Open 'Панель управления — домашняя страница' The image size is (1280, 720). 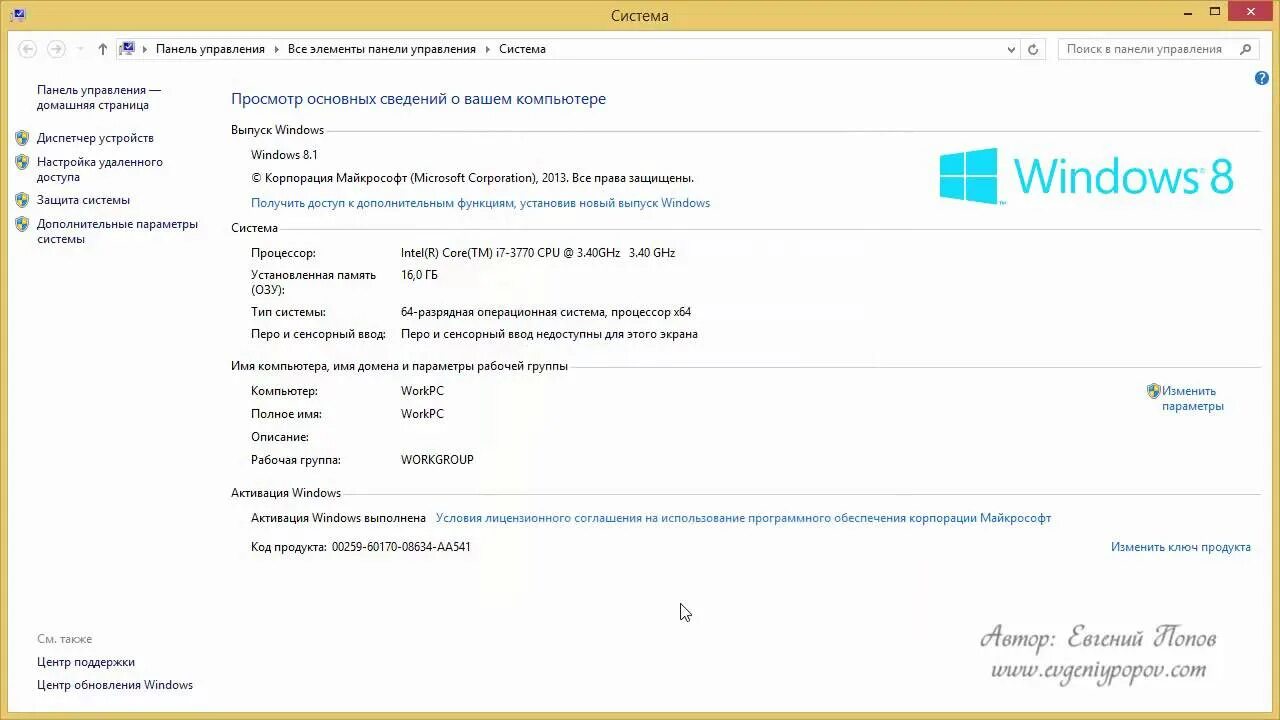99,97
